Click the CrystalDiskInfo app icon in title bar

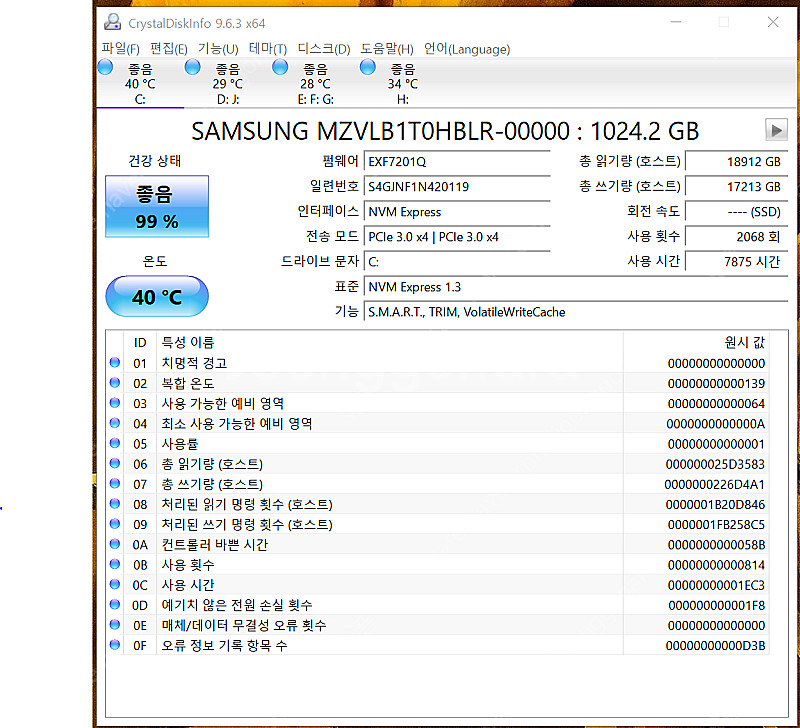112,22
